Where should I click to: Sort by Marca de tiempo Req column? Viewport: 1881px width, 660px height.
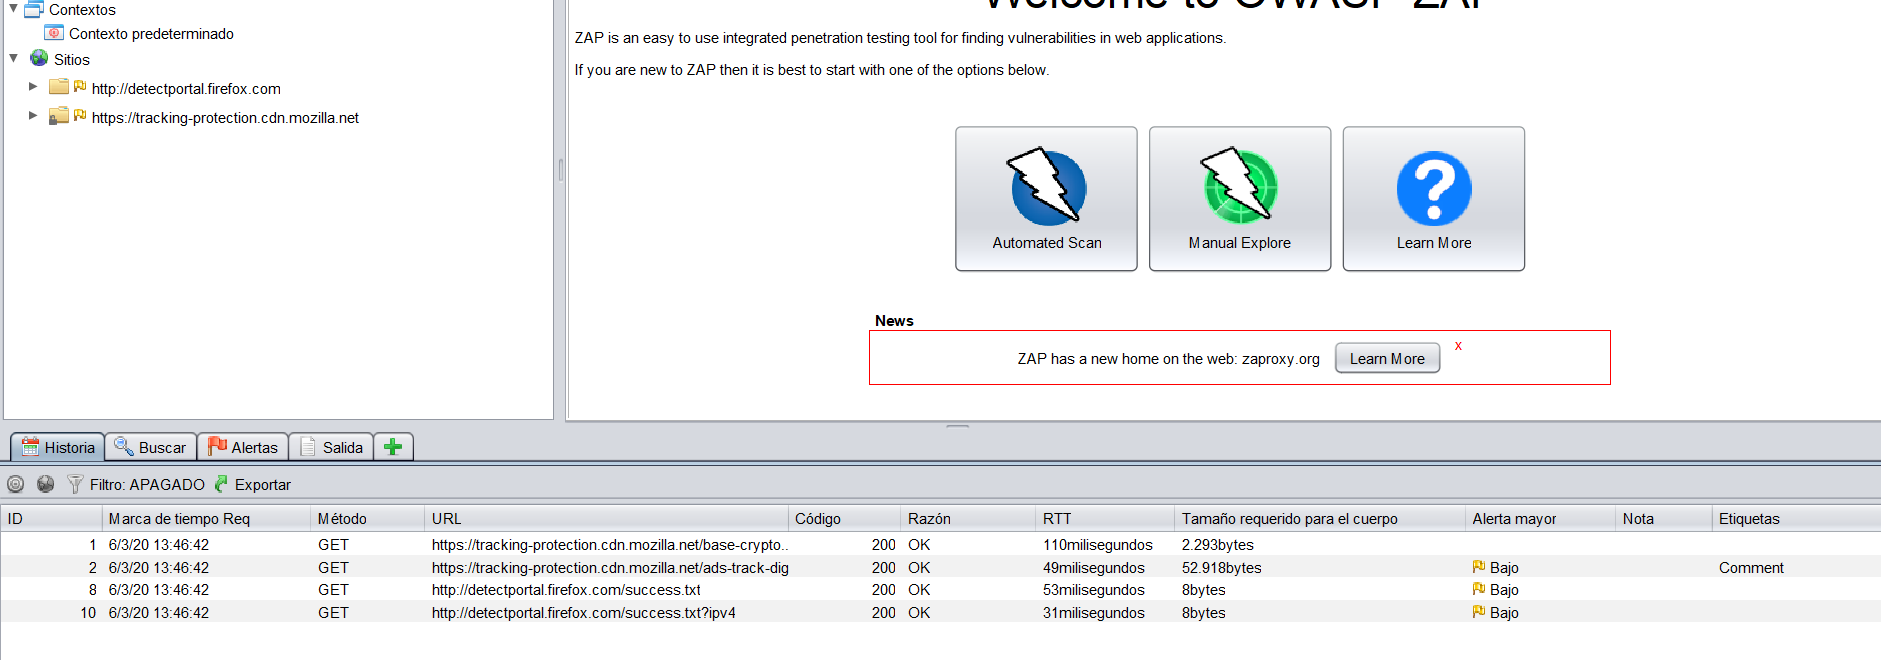pos(207,518)
